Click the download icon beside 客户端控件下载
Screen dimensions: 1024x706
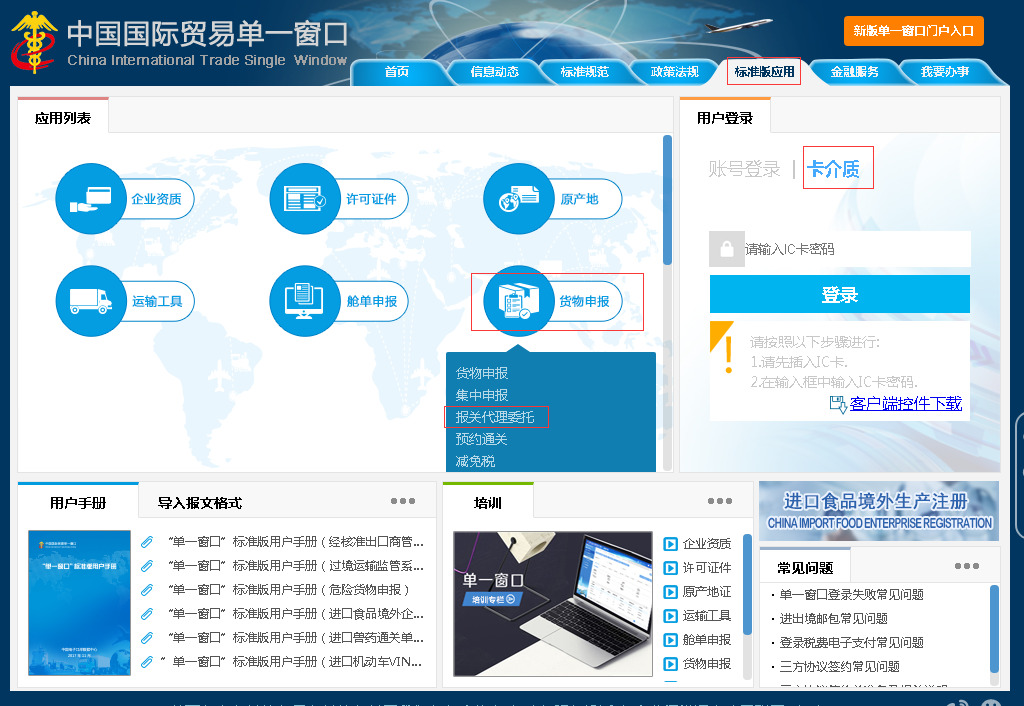pos(838,404)
